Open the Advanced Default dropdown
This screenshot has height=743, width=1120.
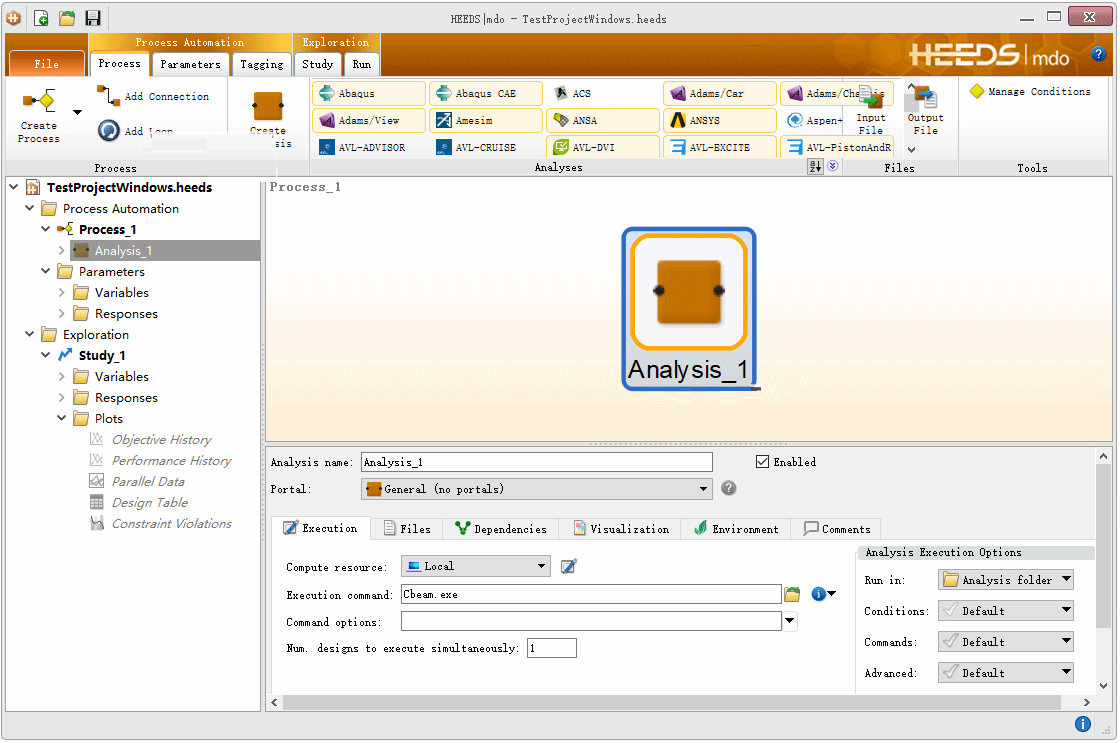point(1006,672)
